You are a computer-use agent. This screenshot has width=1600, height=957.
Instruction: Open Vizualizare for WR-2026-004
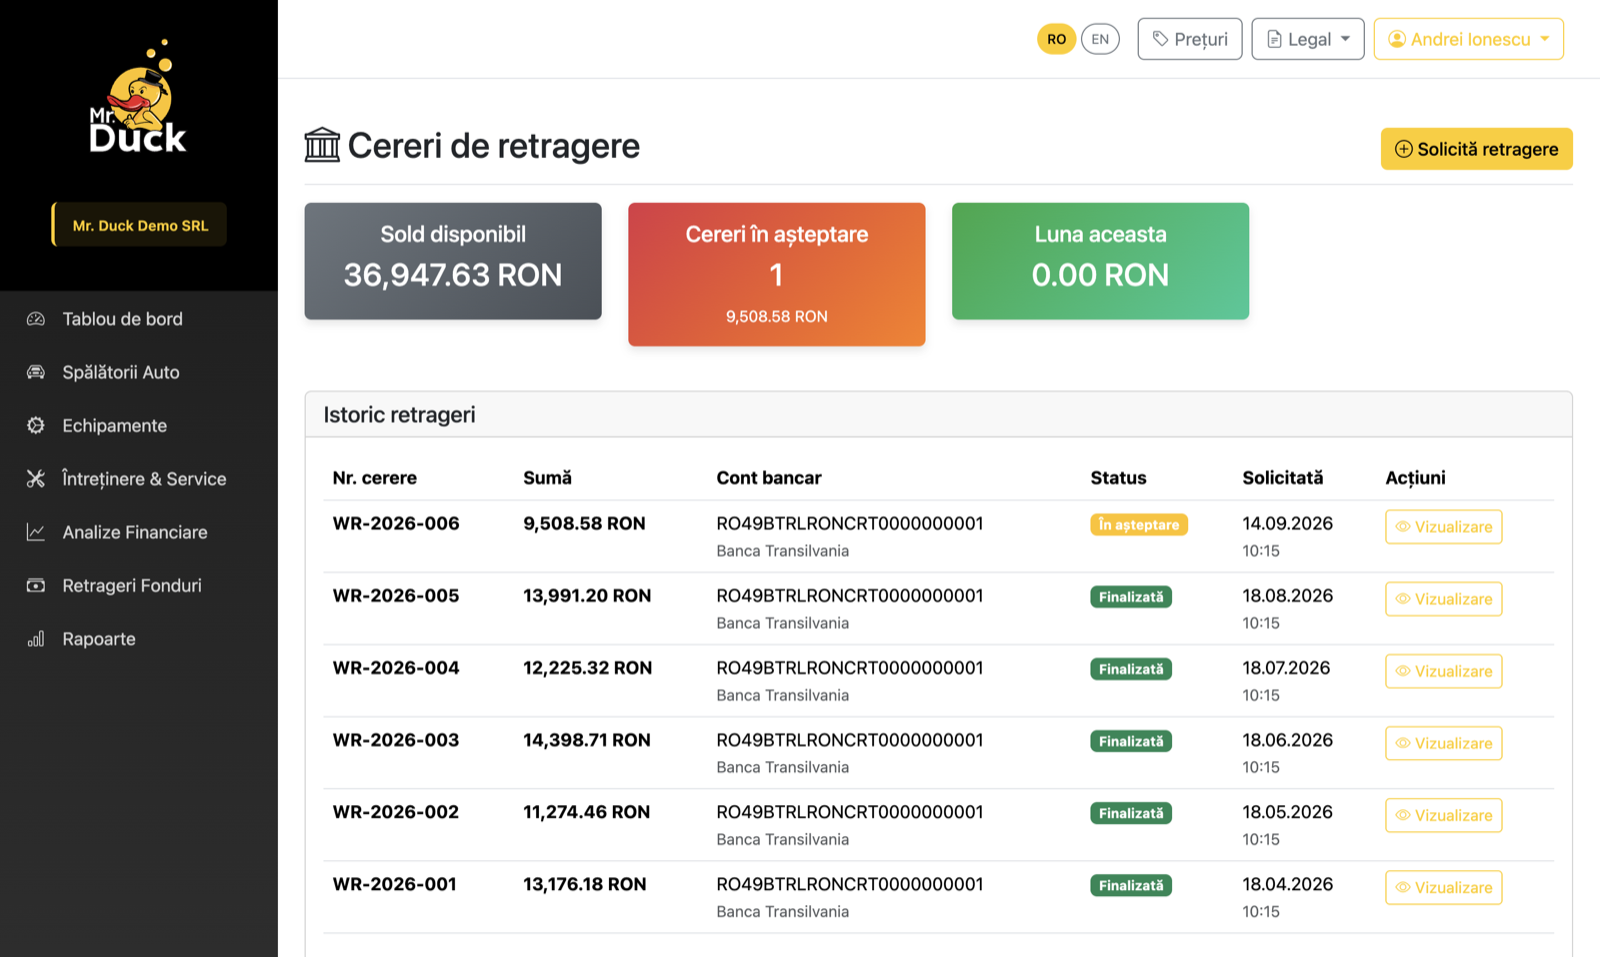1443,671
